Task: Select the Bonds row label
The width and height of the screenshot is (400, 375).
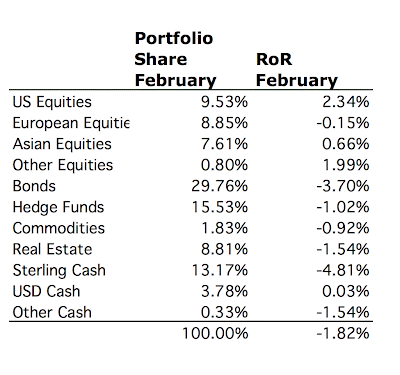Action: pos(34,186)
